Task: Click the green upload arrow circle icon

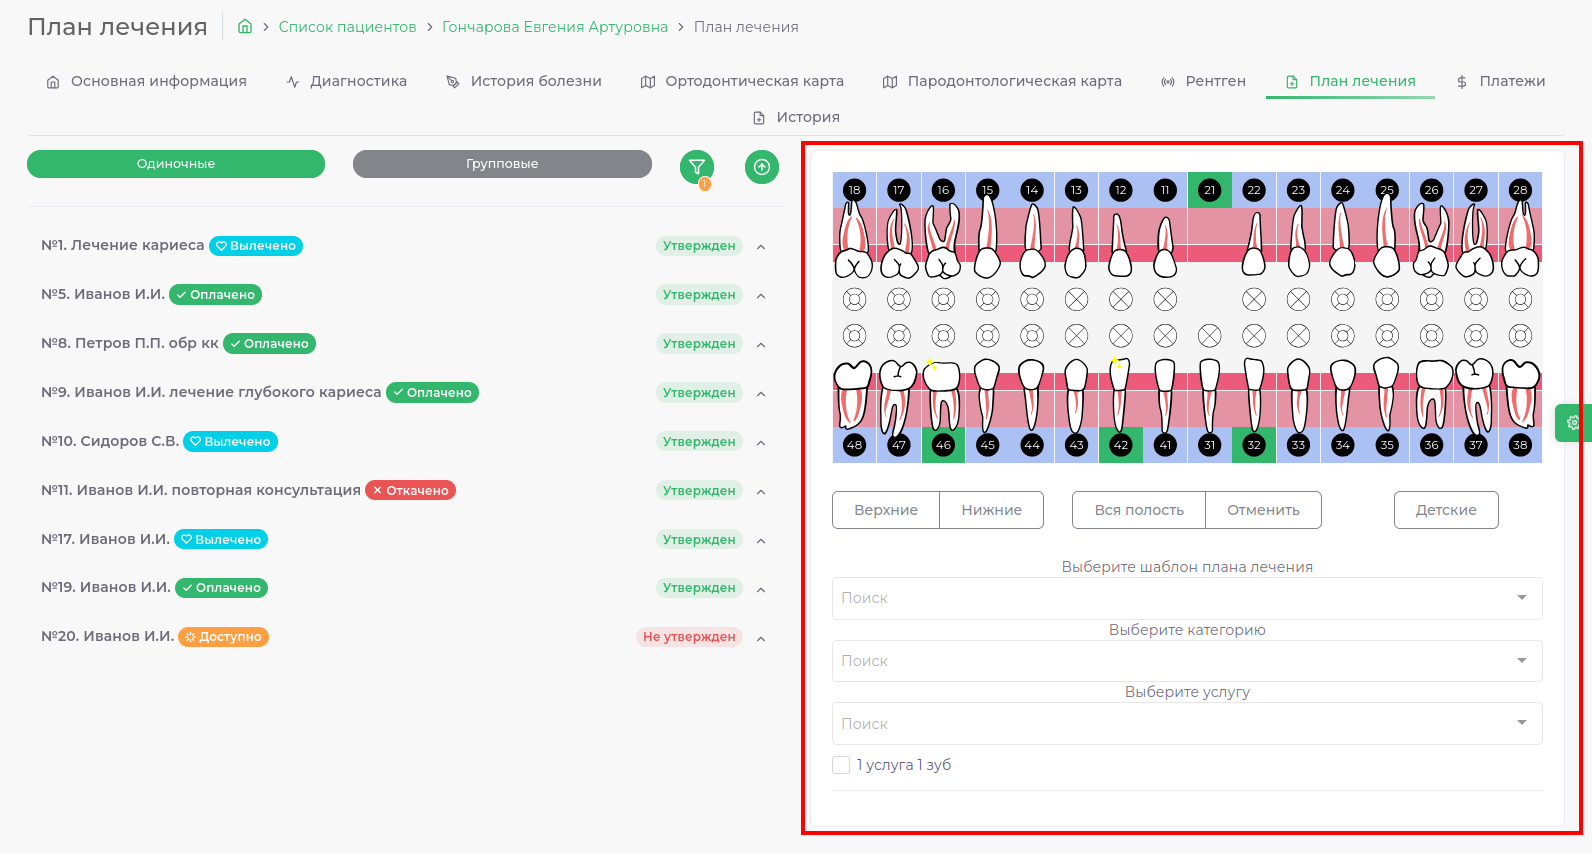Action: coord(761,167)
